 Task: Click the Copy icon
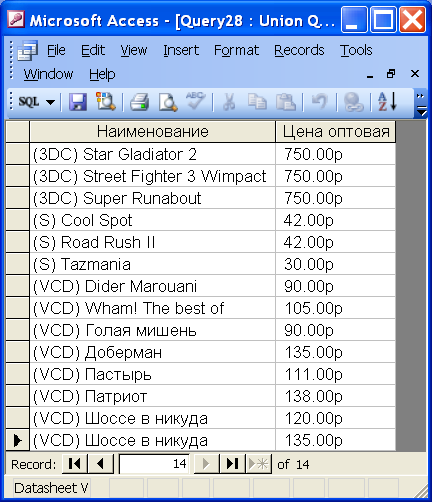257,101
